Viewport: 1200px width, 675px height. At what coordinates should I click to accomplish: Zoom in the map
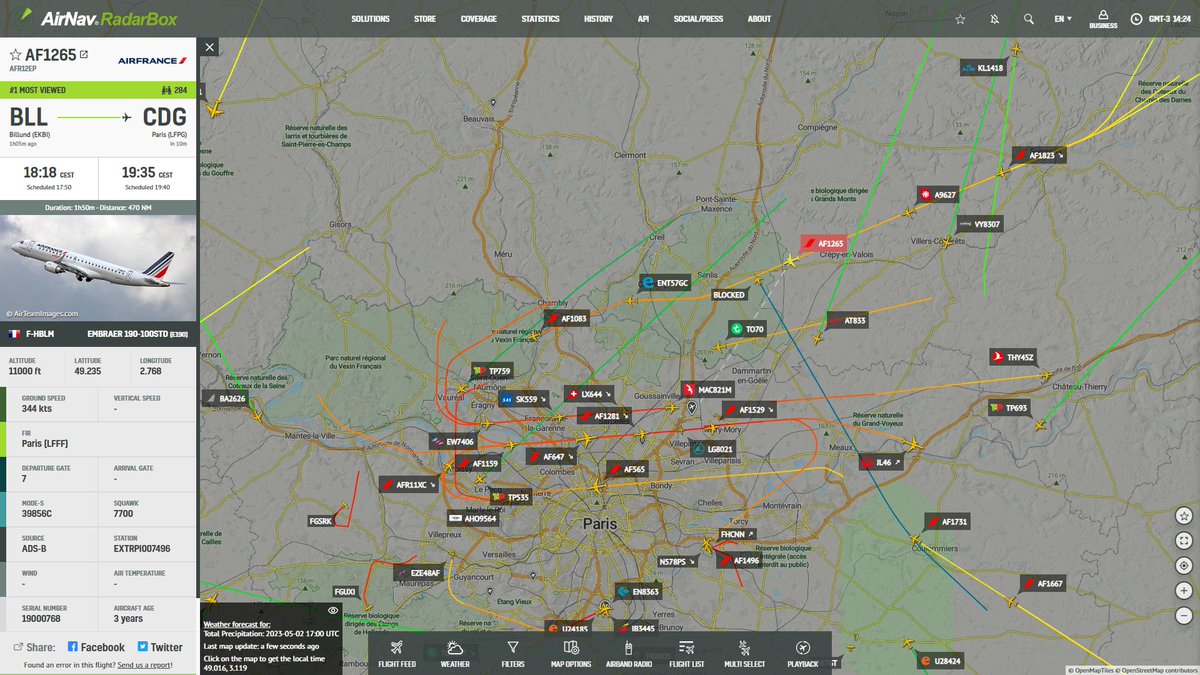click(x=1183, y=590)
